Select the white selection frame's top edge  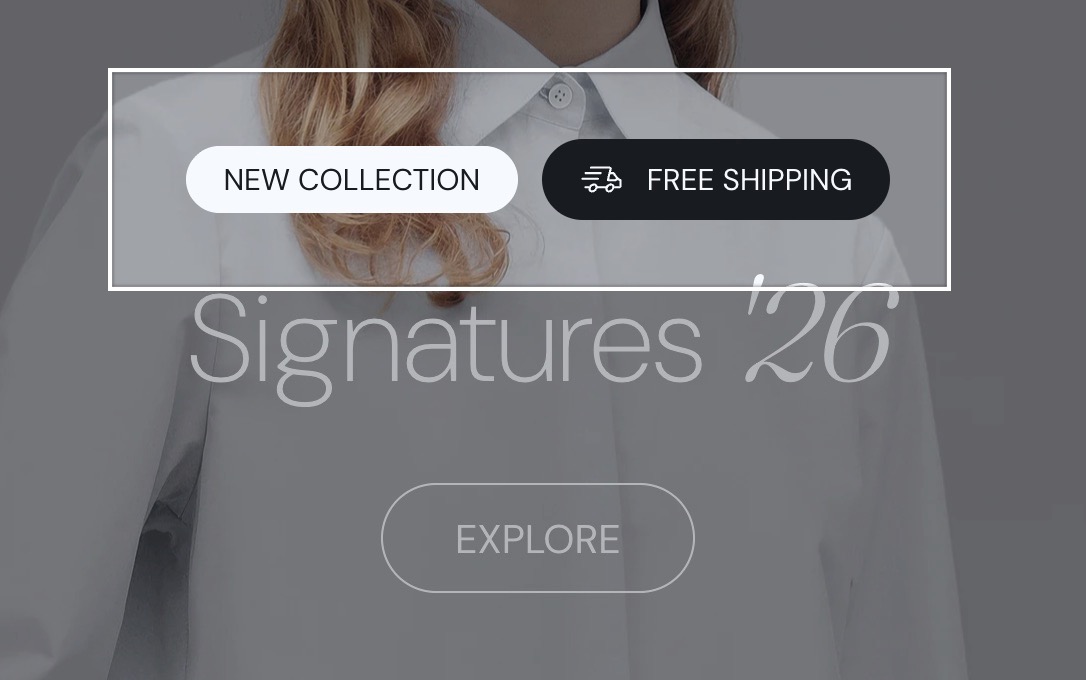coord(529,71)
